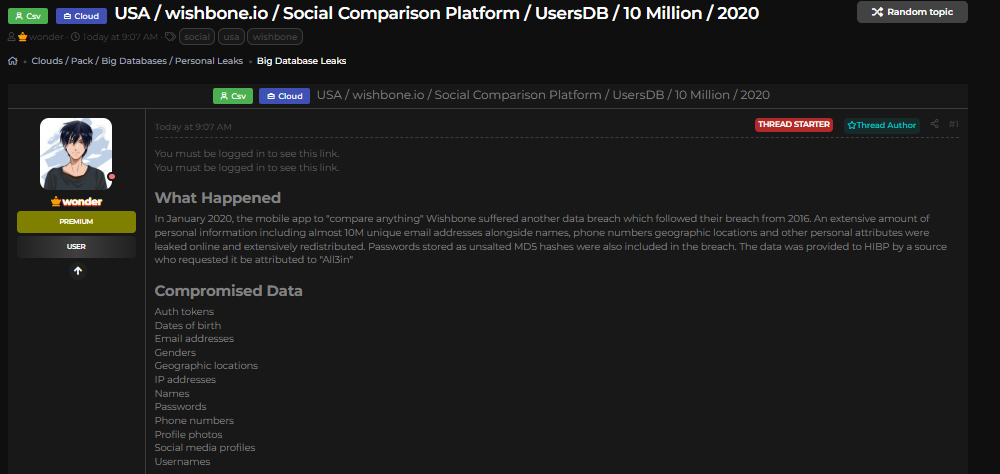
Task: Open the 'usa' tag
Action: coord(232,37)
